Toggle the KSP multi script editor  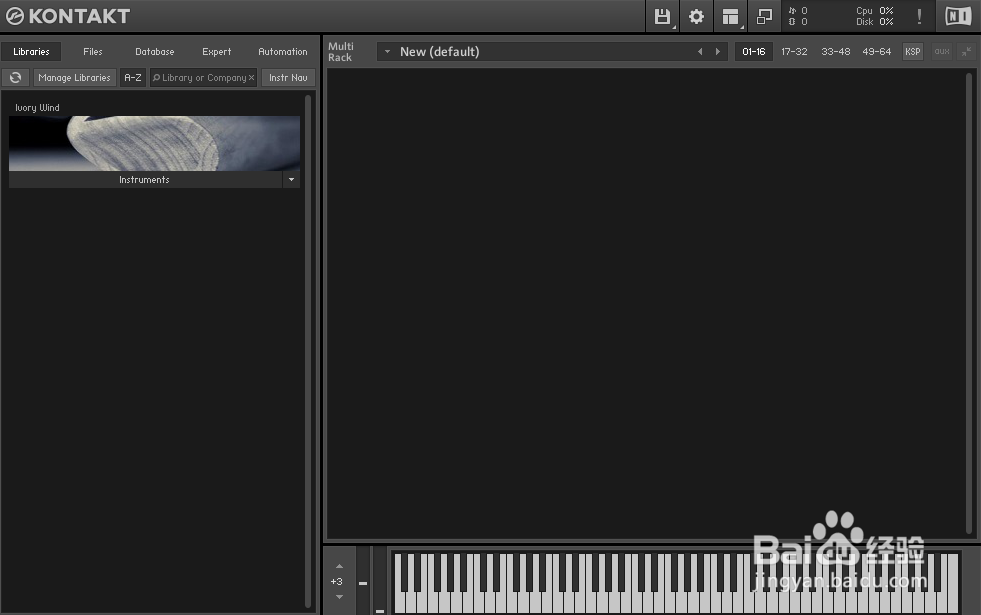913,51
